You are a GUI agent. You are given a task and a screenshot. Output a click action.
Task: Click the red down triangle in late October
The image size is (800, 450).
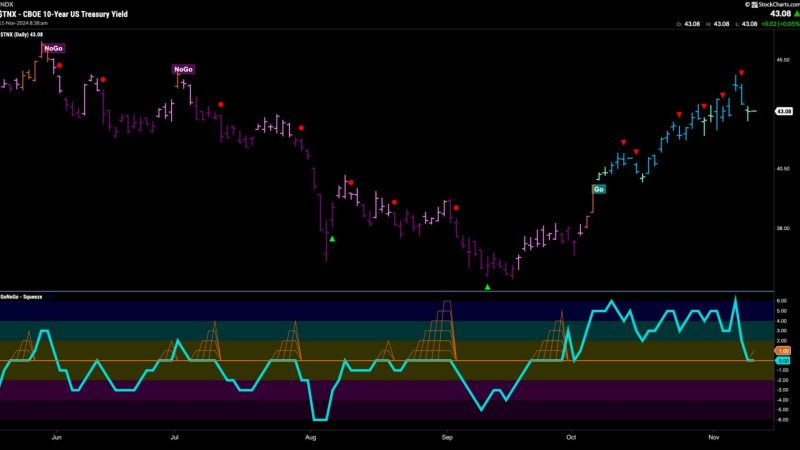pyautogui.click(x=679, y=115)
